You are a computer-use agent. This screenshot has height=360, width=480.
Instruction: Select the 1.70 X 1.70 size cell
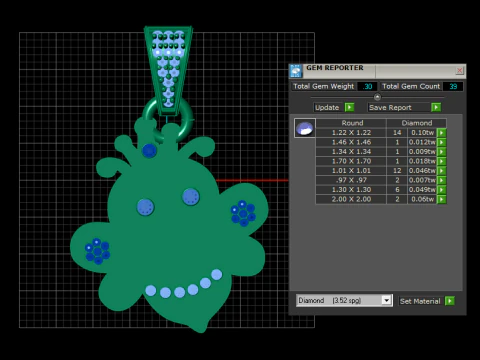point(351,161)
